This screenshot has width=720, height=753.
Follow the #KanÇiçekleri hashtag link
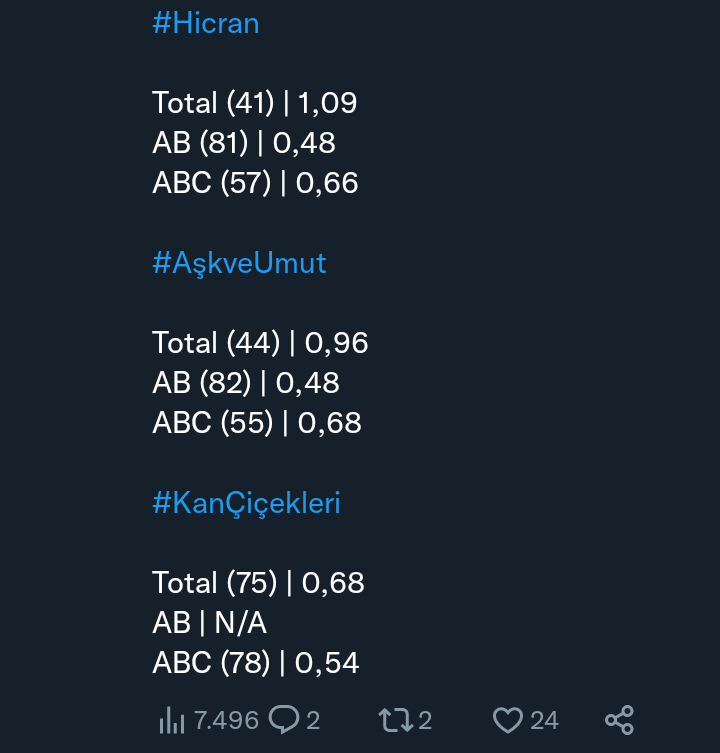[x=246, y=503]
